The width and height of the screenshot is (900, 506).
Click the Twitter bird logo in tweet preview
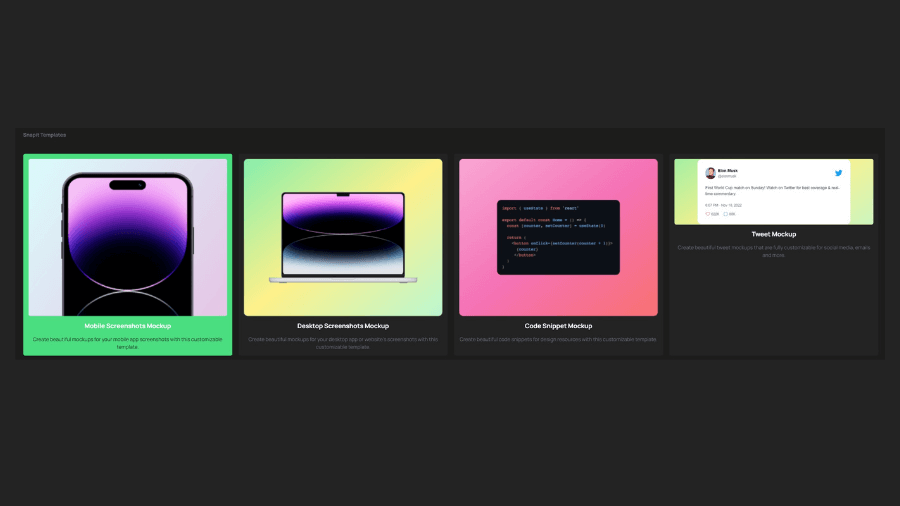pos(839,173)
